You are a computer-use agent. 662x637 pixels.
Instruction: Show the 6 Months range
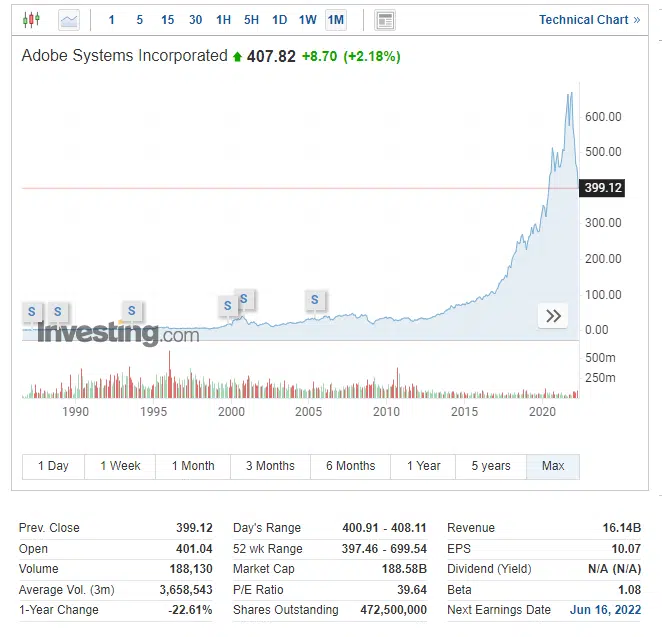pos(350,466)
